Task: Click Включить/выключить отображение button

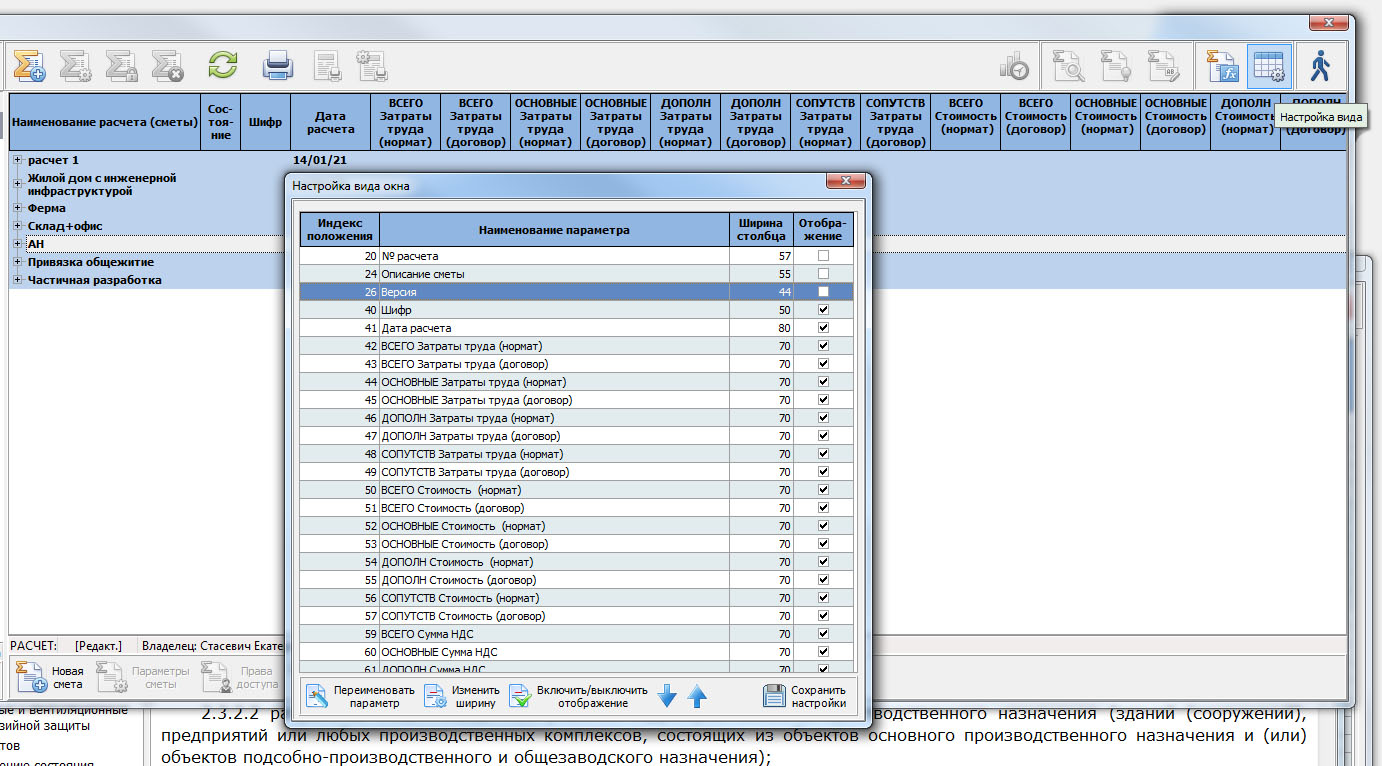Action: [579, 696]
